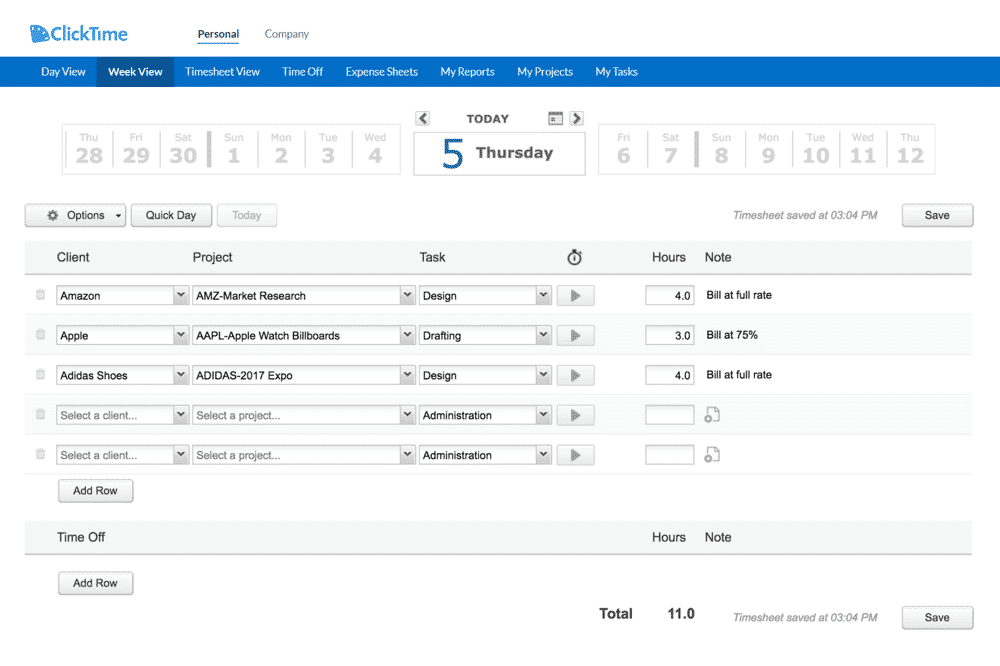Switch to Timesheet View

222,71
